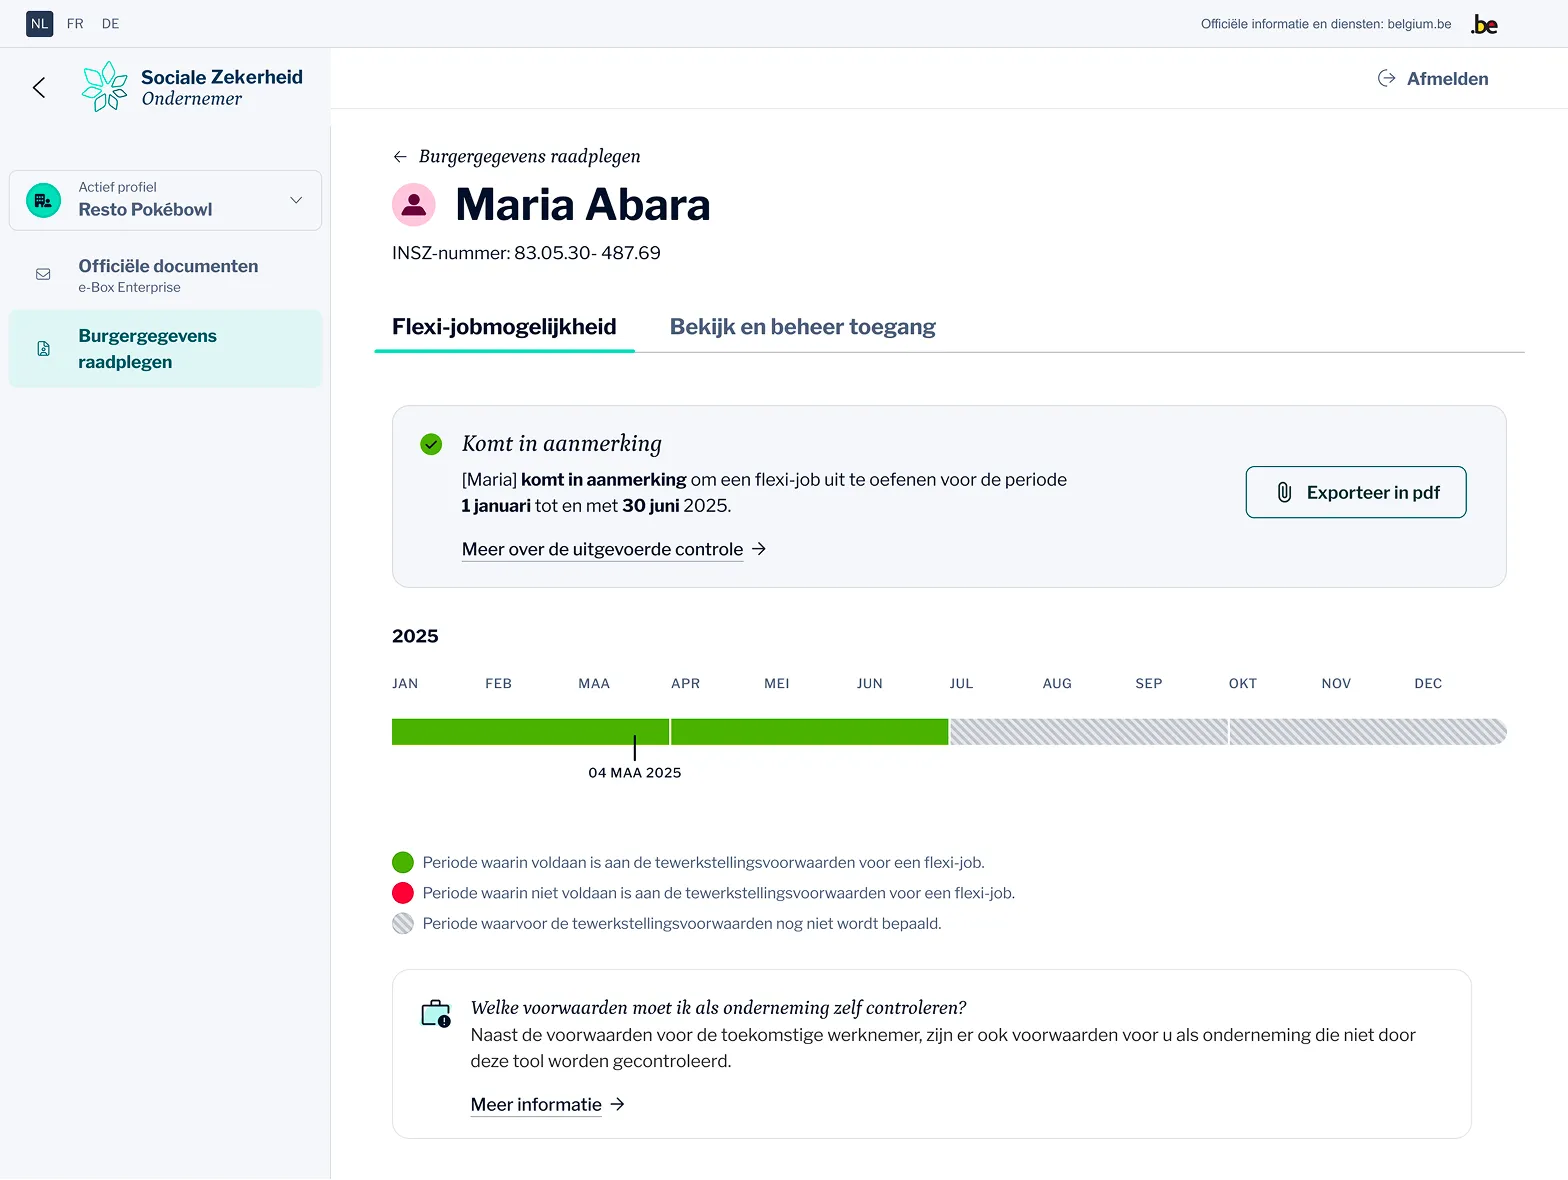Viewport: 1568px width, 1180px height.
Task: Click the green checkmark eligibility icon
Action: tap(431, 444)
